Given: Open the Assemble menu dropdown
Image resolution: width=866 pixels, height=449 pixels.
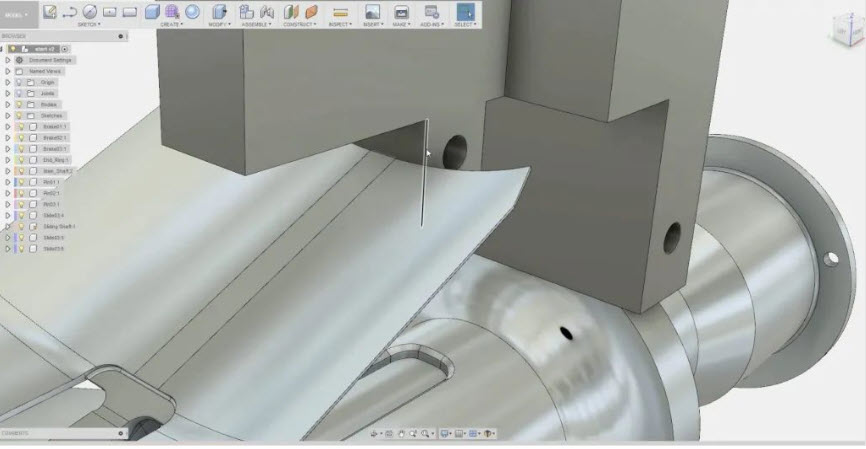Looking at the screenshot, I should [x=255, y=24].
